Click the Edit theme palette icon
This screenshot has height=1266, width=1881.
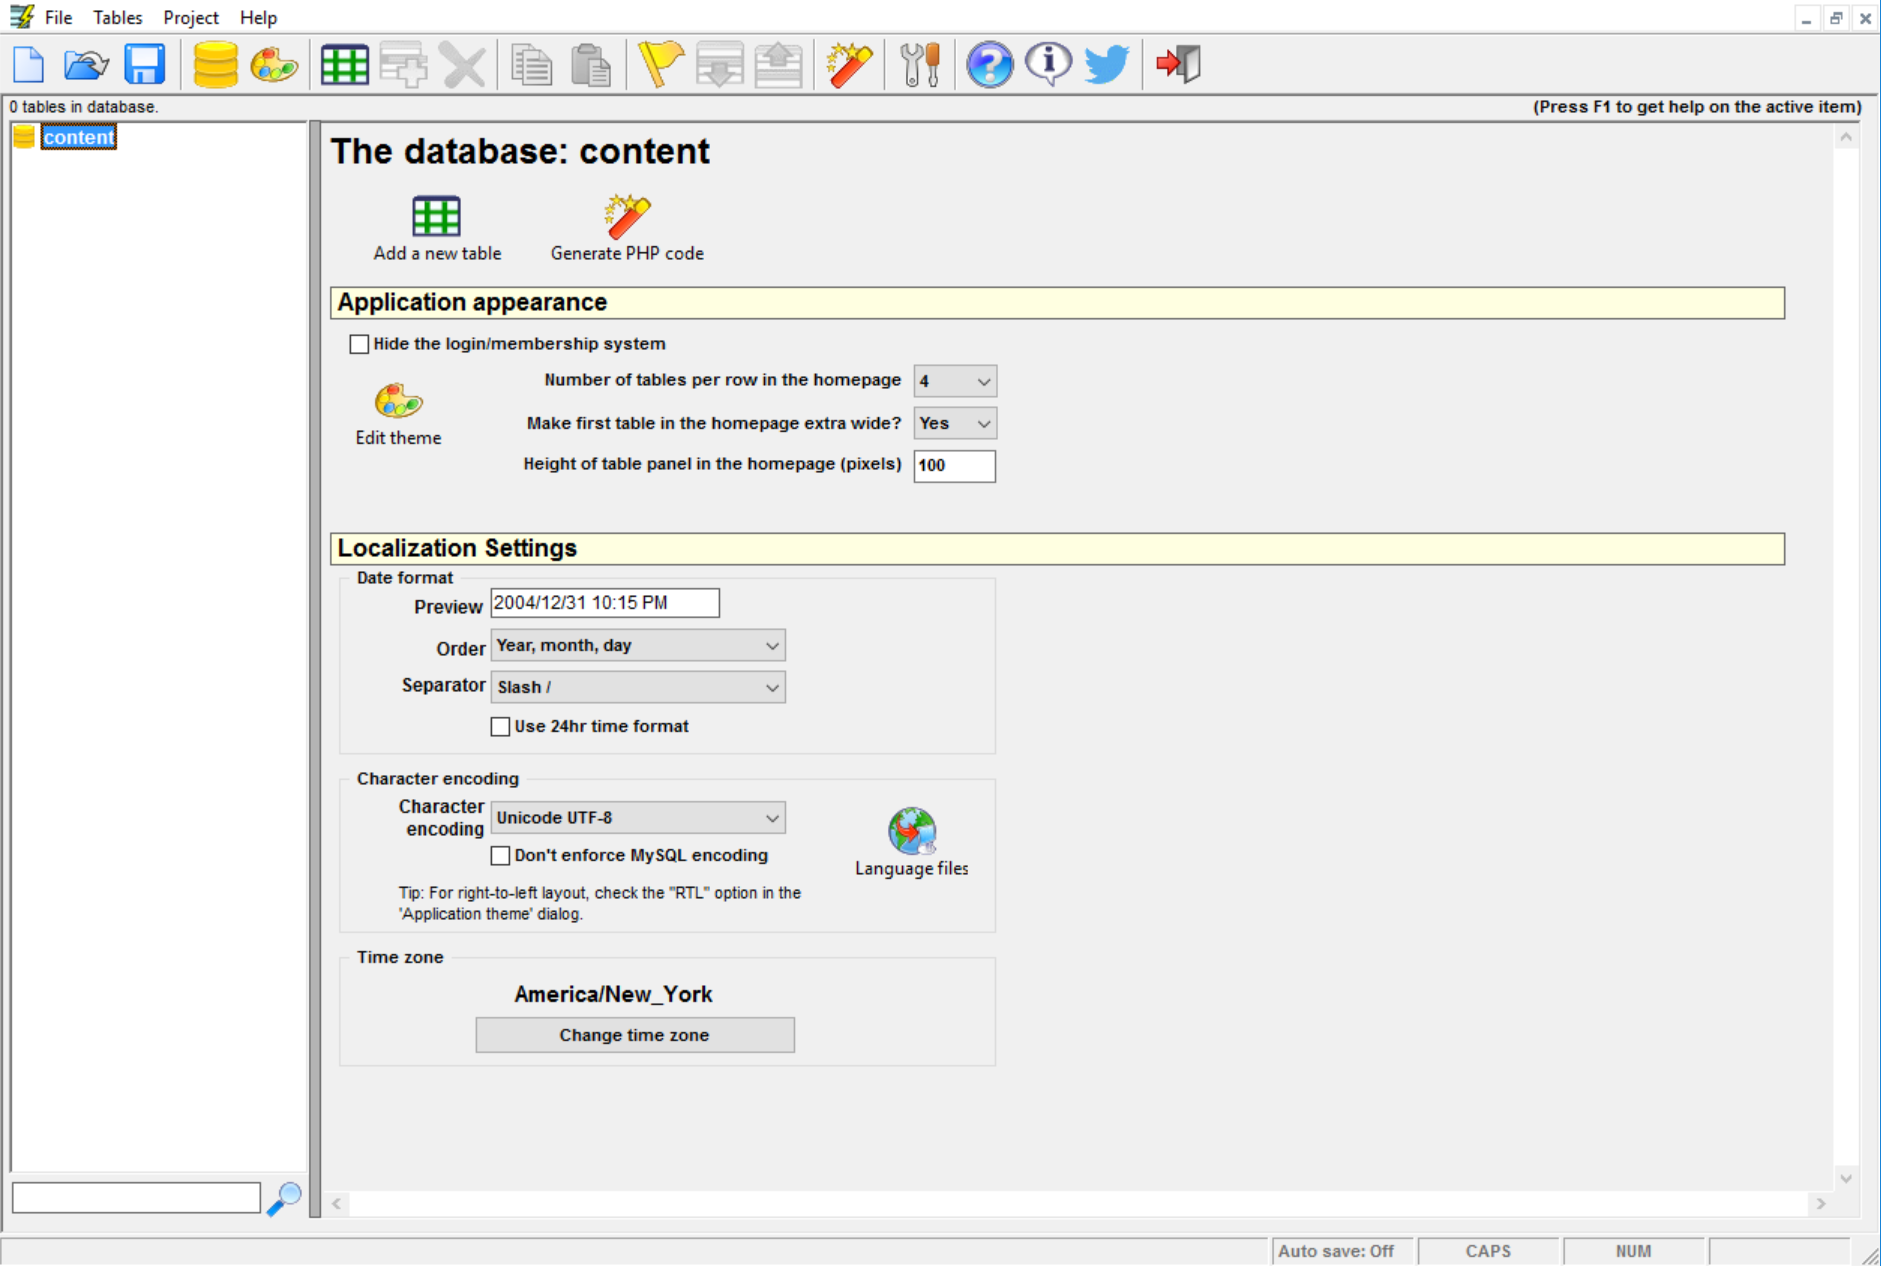398,402
